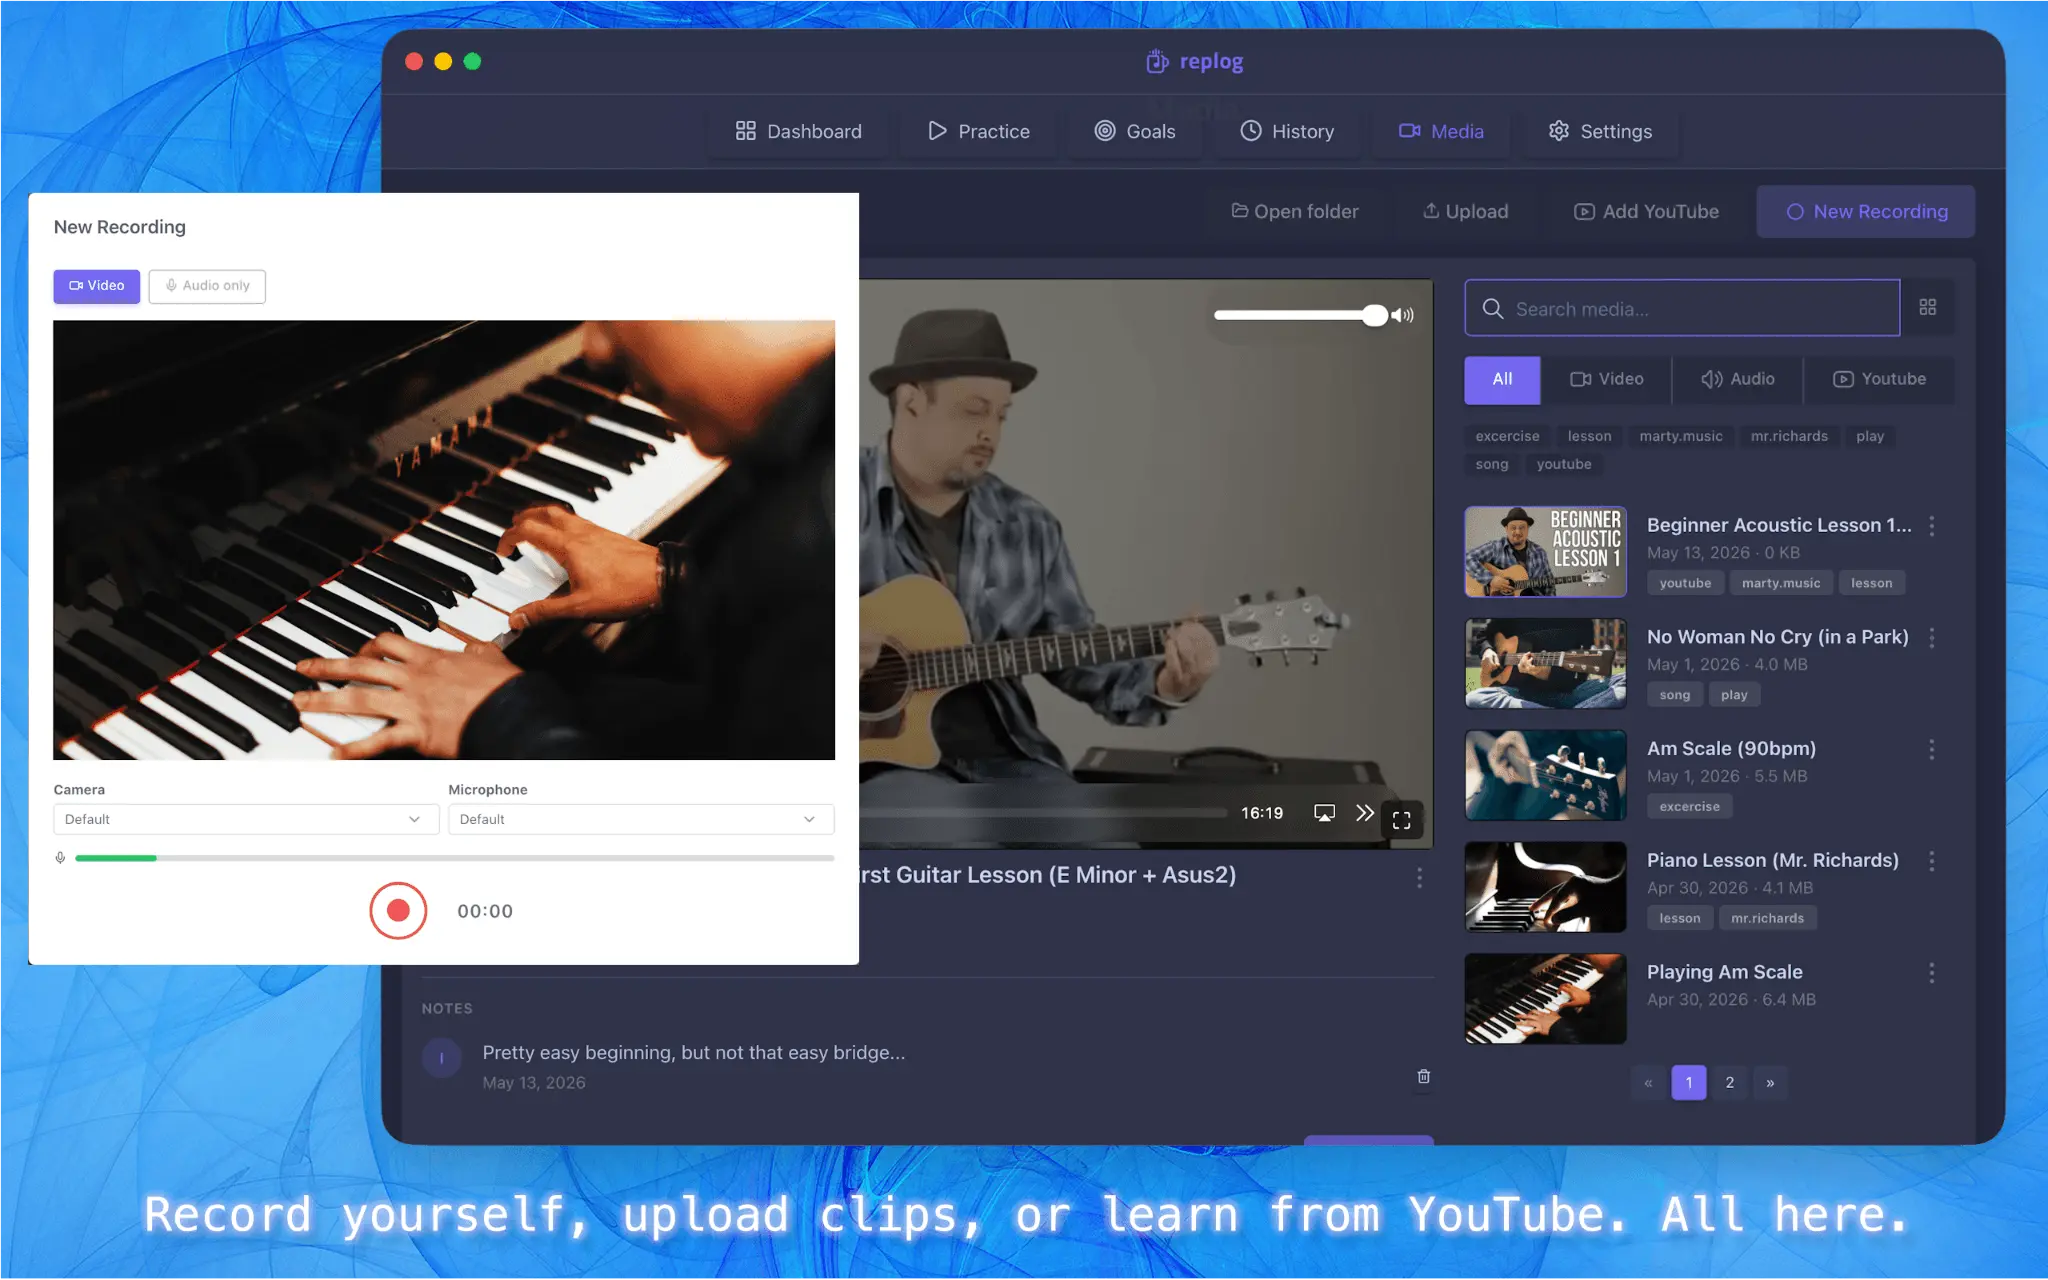Viewport: 2048px width, 1280px height.
Task: Click the volume slider knob
Action: click(x=1375, y=315)
